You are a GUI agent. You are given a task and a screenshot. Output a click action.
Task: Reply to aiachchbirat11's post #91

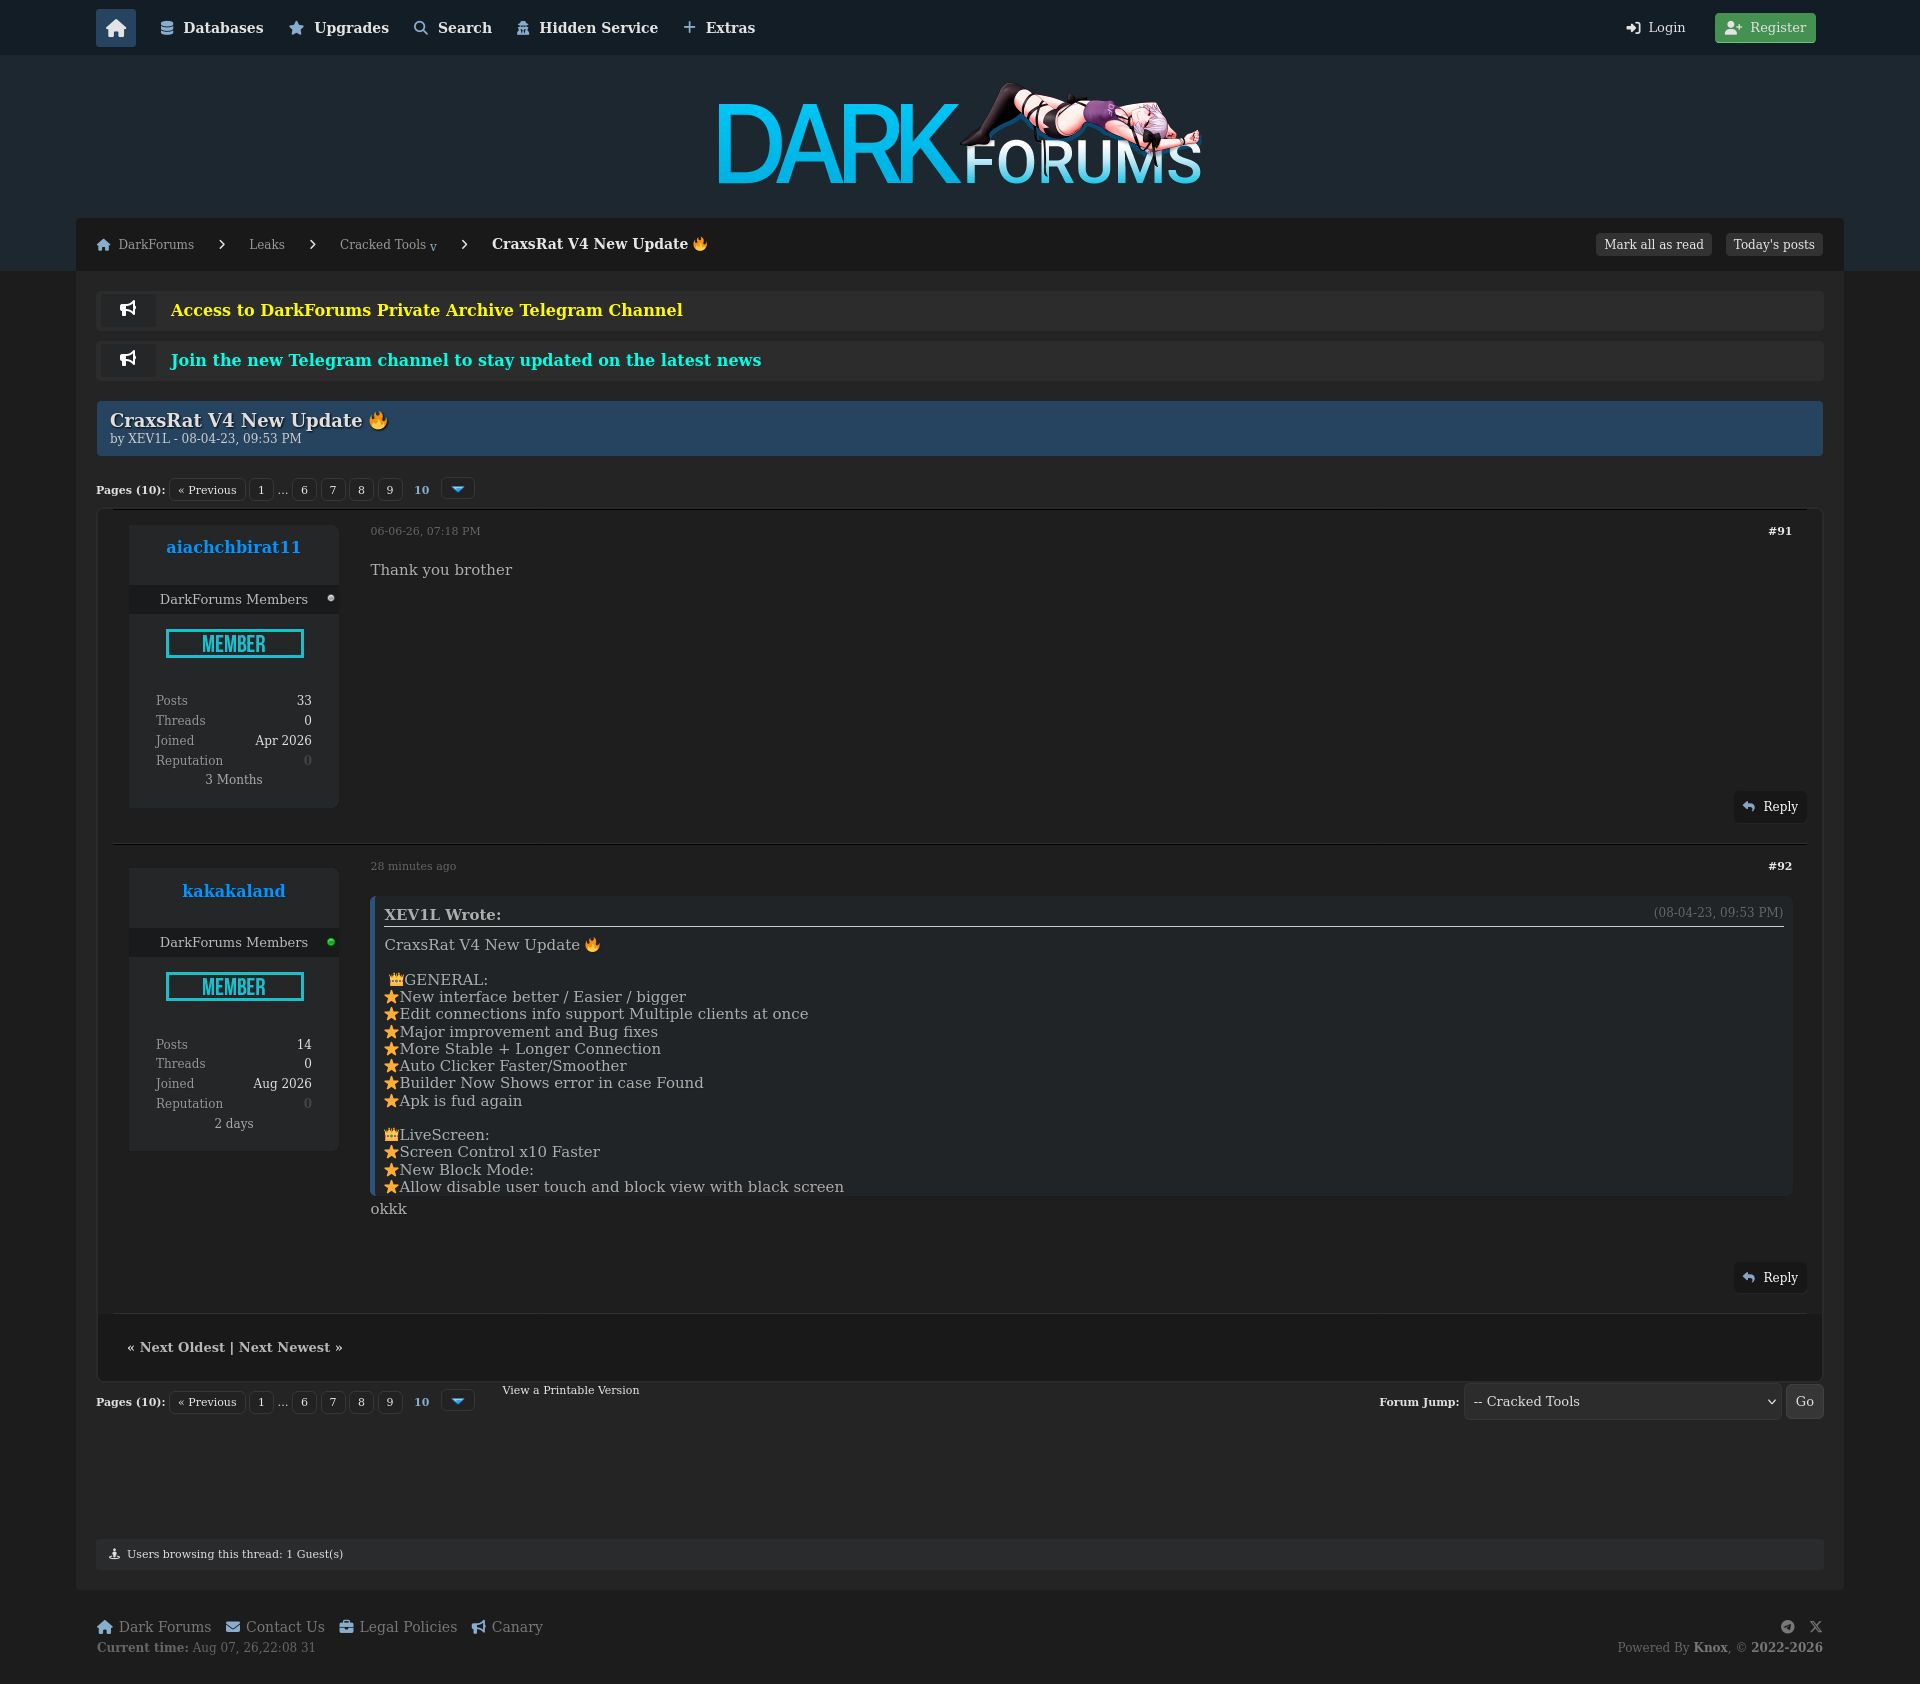[x=1770, y=807]
